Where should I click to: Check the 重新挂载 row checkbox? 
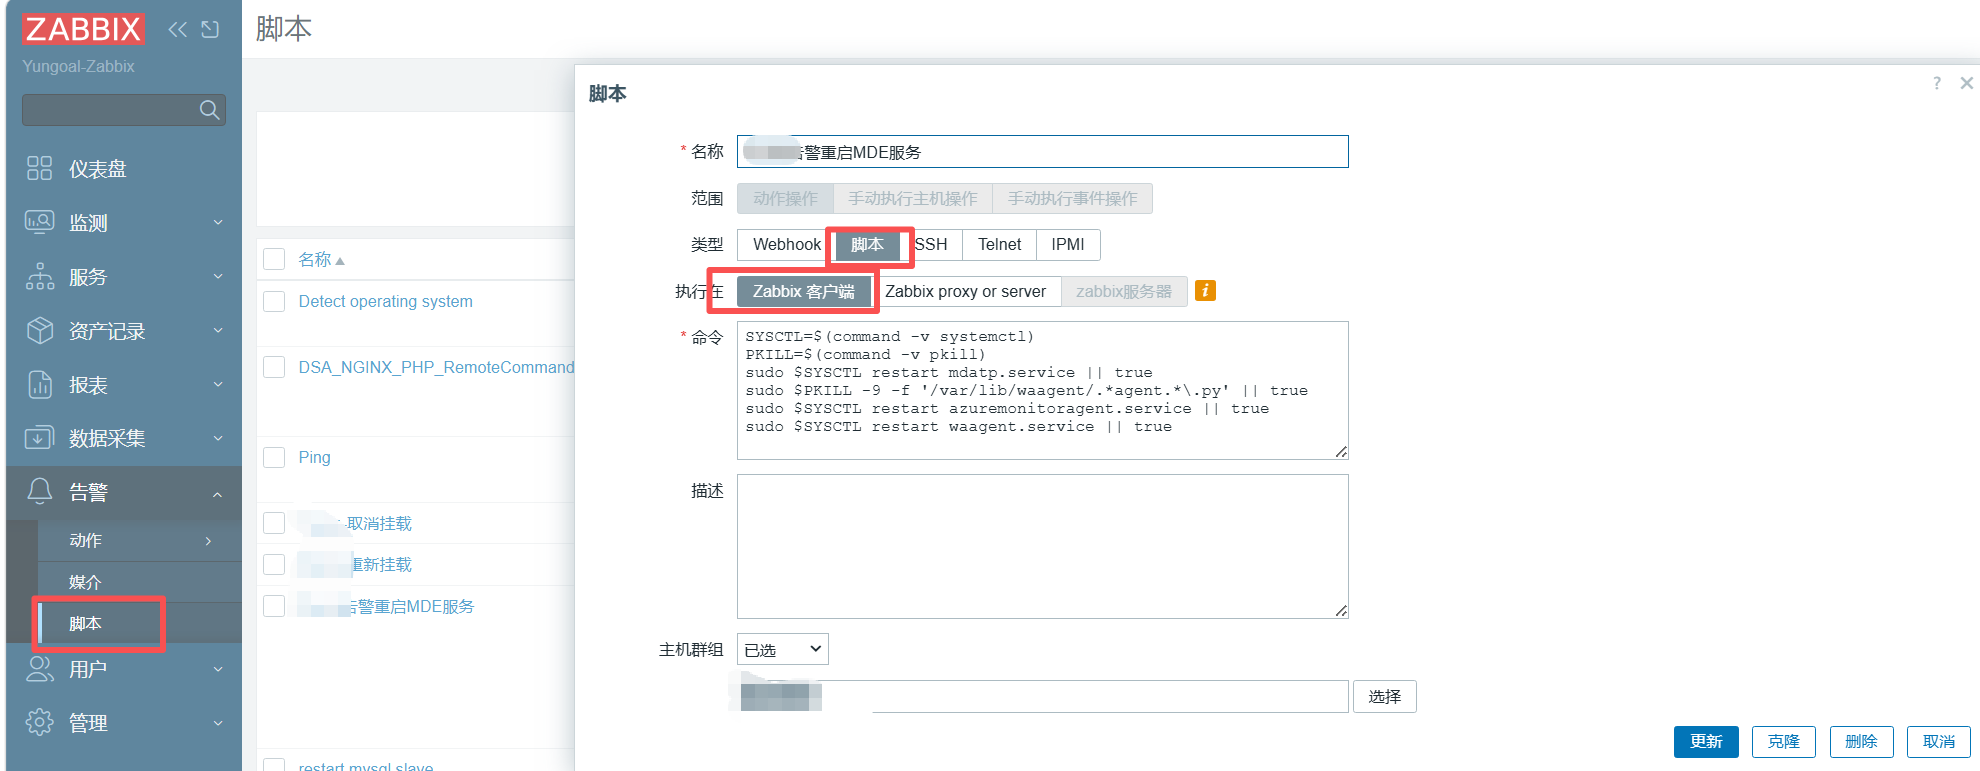(x=274, y=564)
